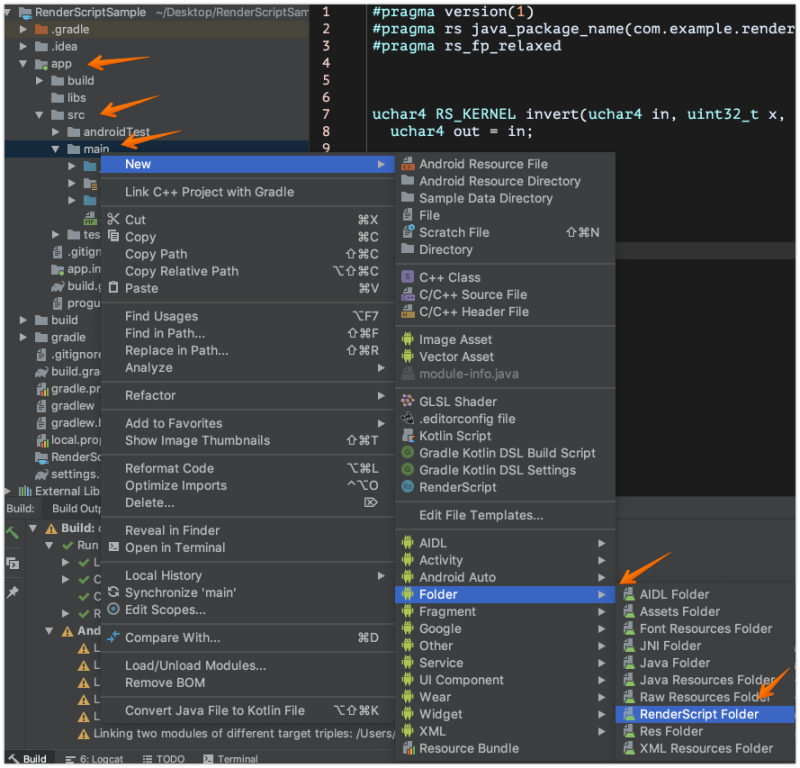Click the GLSL Shader icon in the New submenu
This screenshot has width=800, height=768.
408,401
